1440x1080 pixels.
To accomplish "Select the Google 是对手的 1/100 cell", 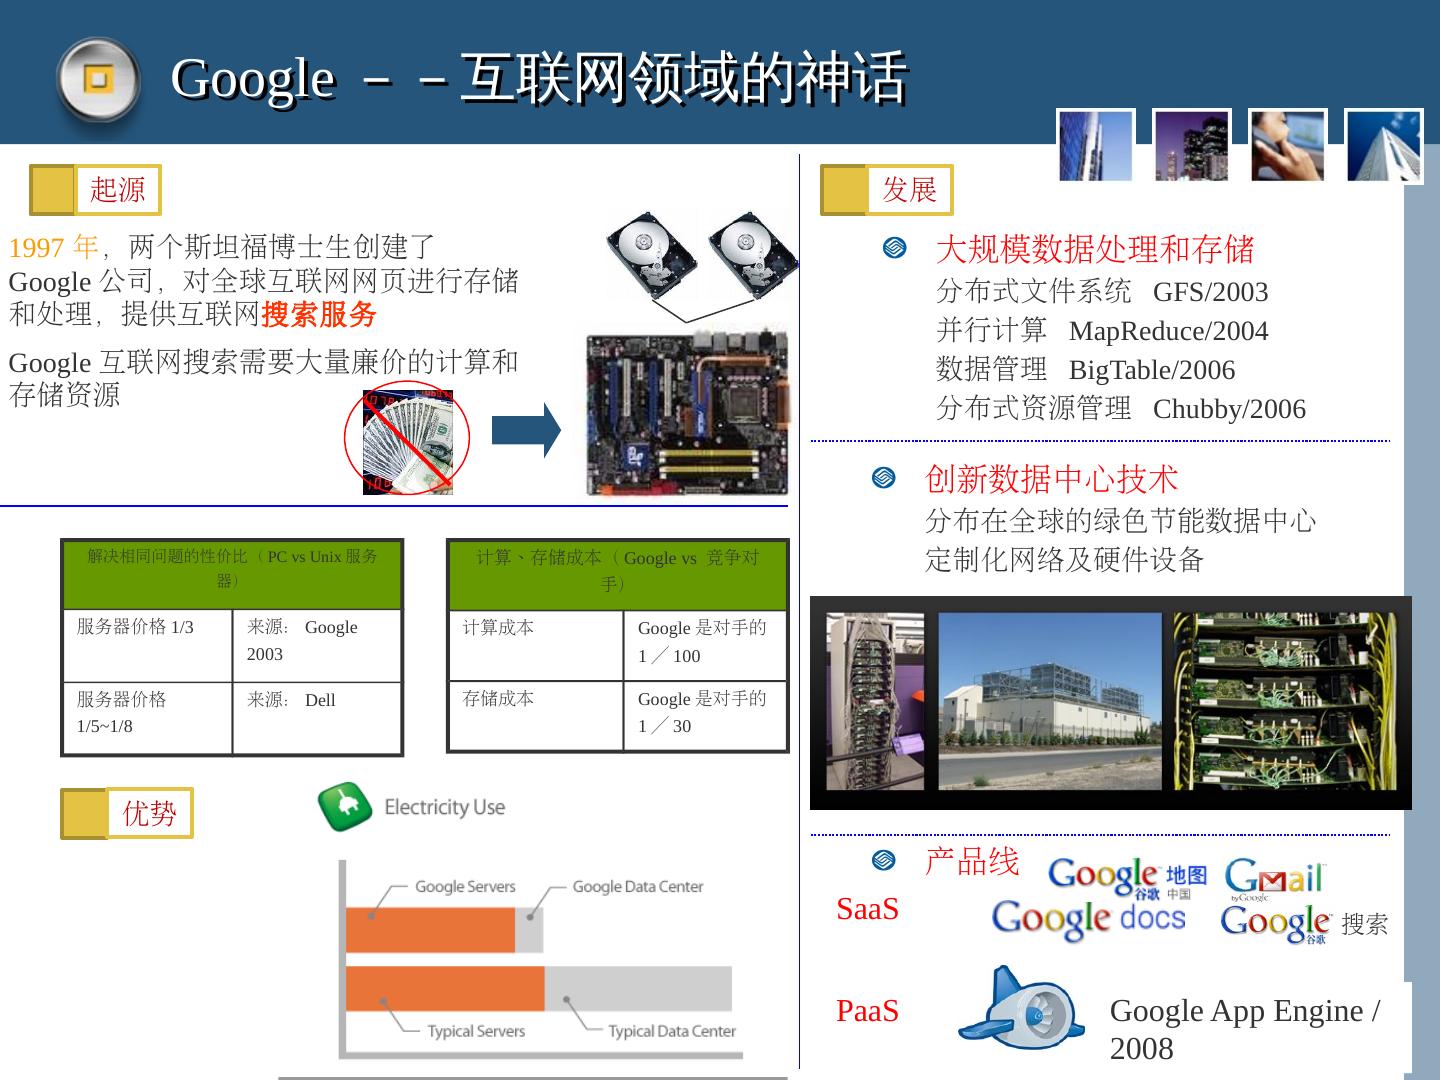I will (706, 645).
